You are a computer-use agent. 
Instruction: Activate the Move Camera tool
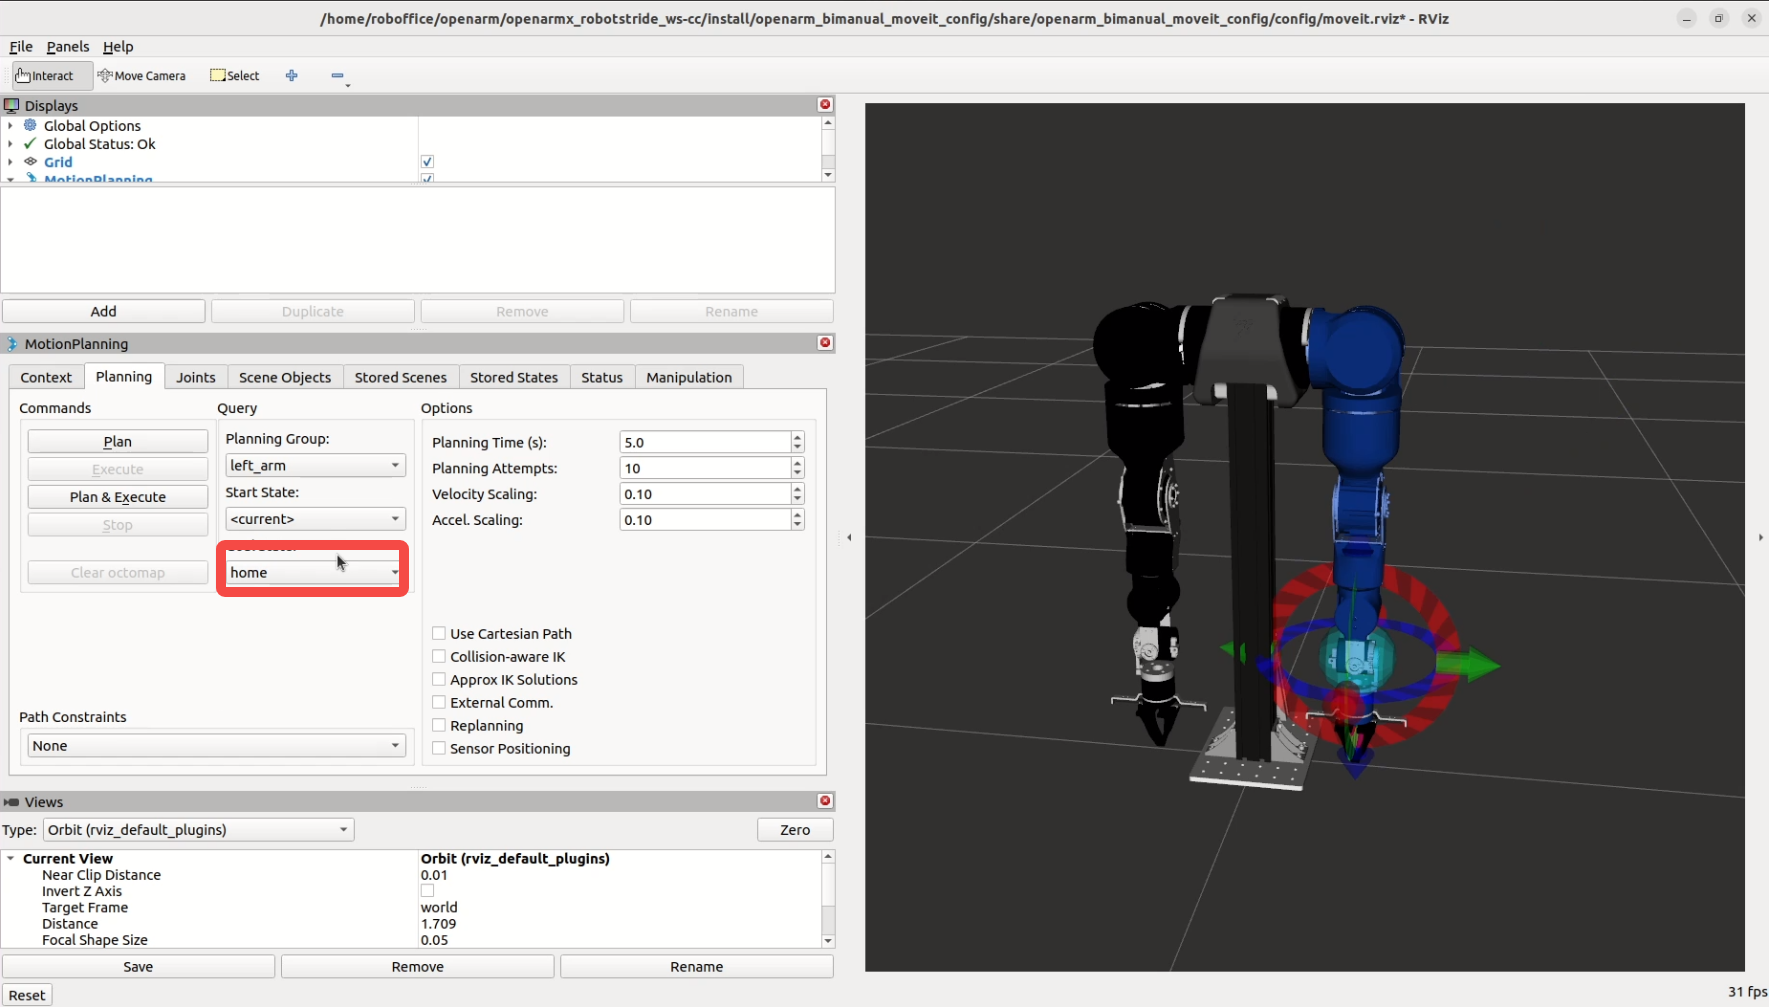(142, 76)
